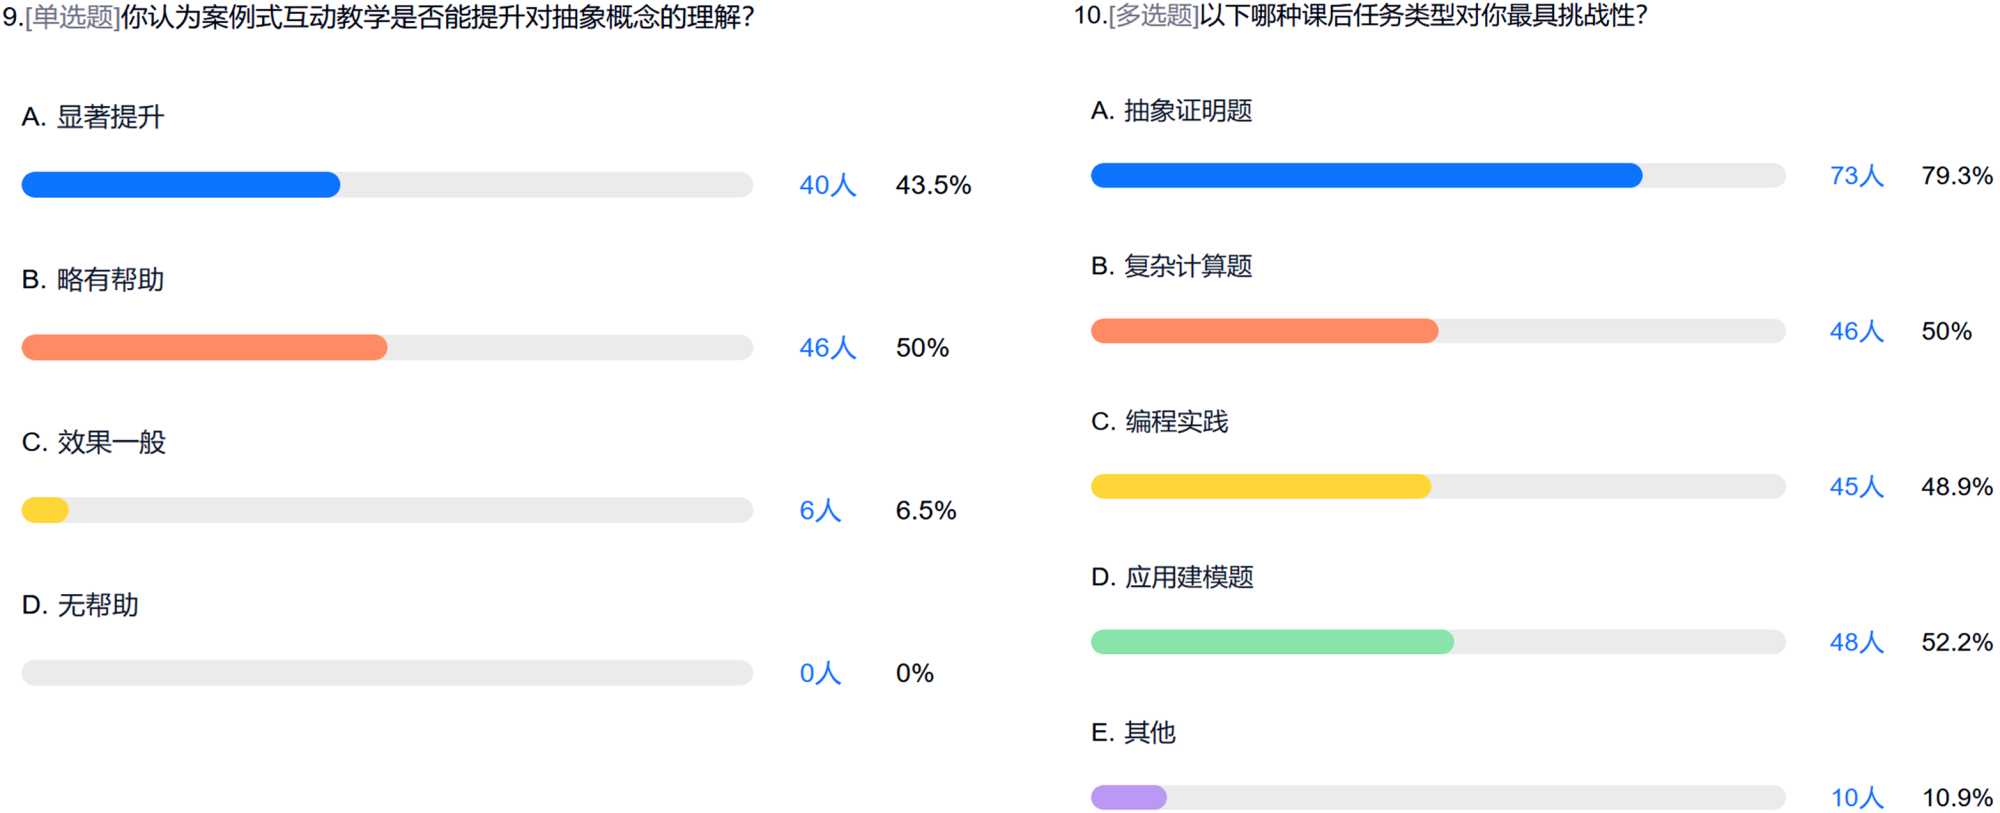Select option label A. 显著提升
This screenshot has width=2000, height=813.
(x=93, y=117)
